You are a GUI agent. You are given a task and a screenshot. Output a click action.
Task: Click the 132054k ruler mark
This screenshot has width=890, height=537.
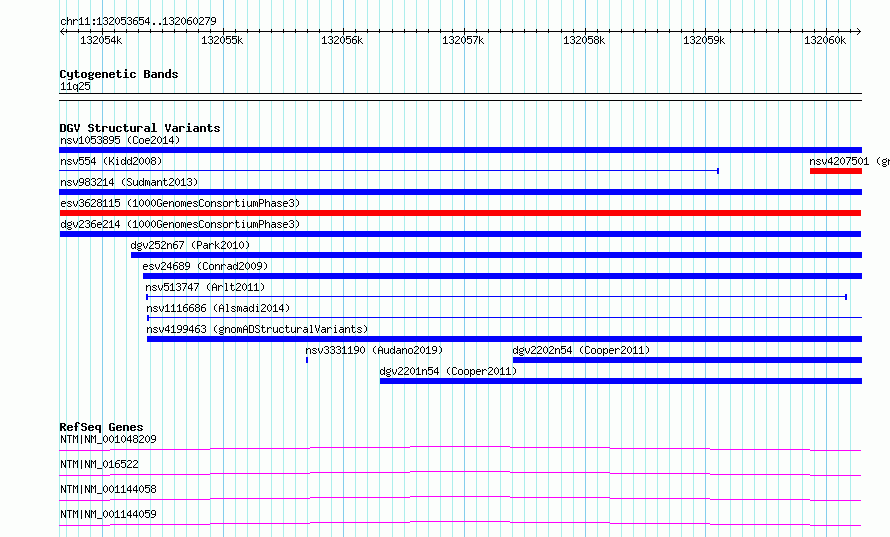tap(101, 40)
